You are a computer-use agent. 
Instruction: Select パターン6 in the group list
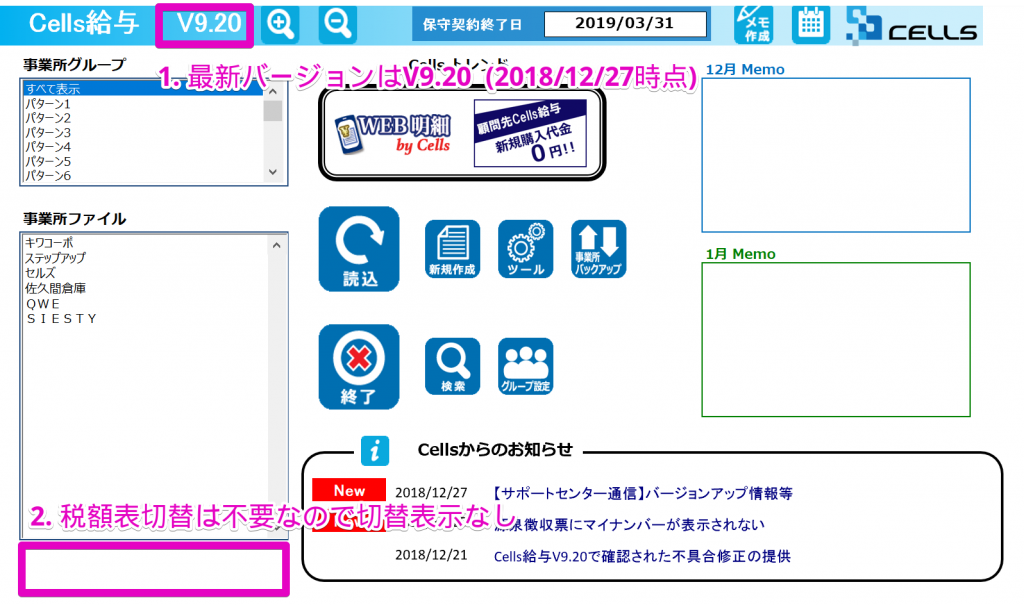[144, 175]
